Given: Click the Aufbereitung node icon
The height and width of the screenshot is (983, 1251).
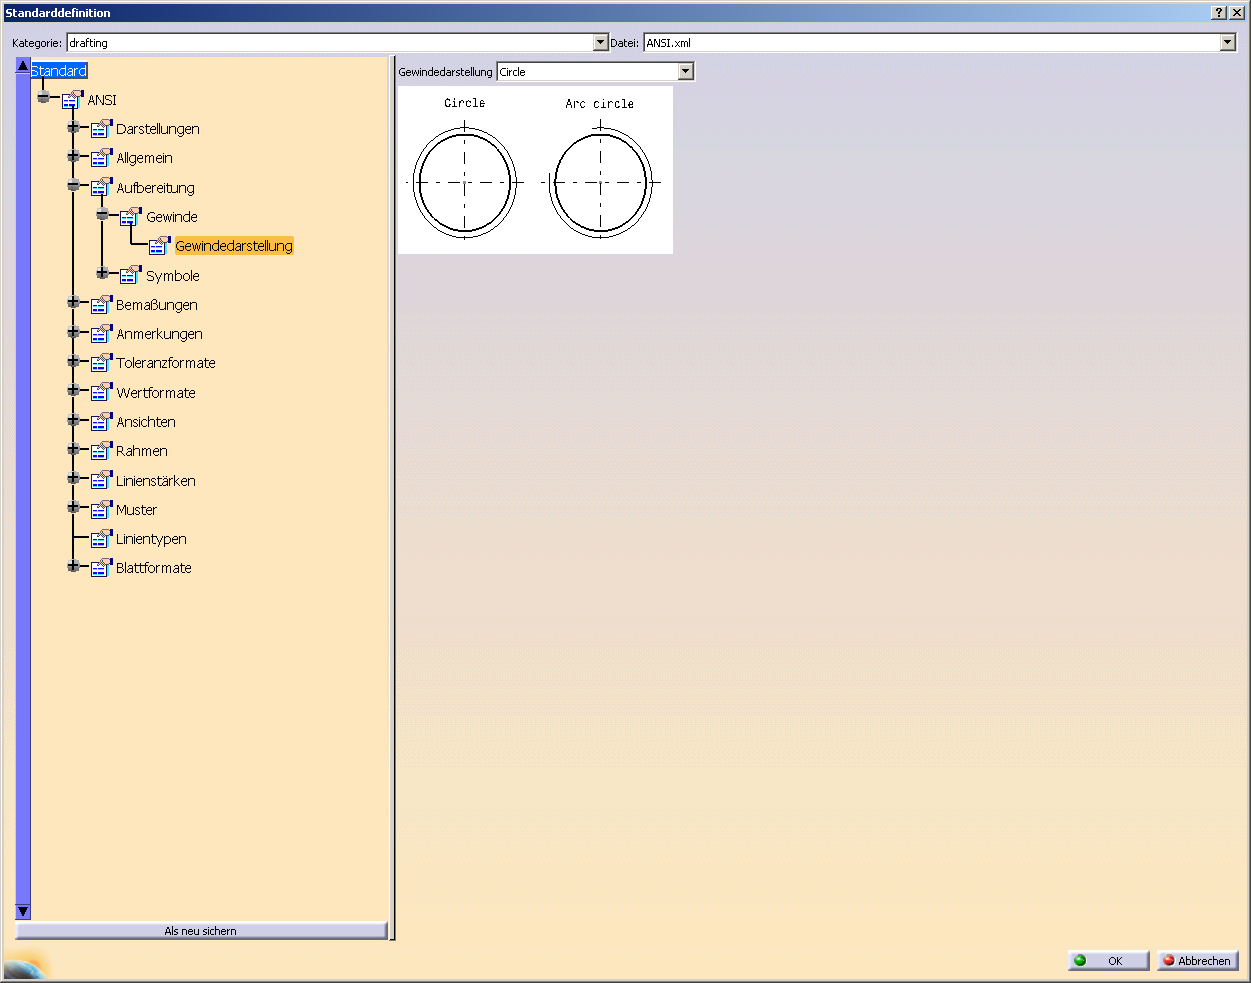Looking at the screenshot, I should coord(101,188).
